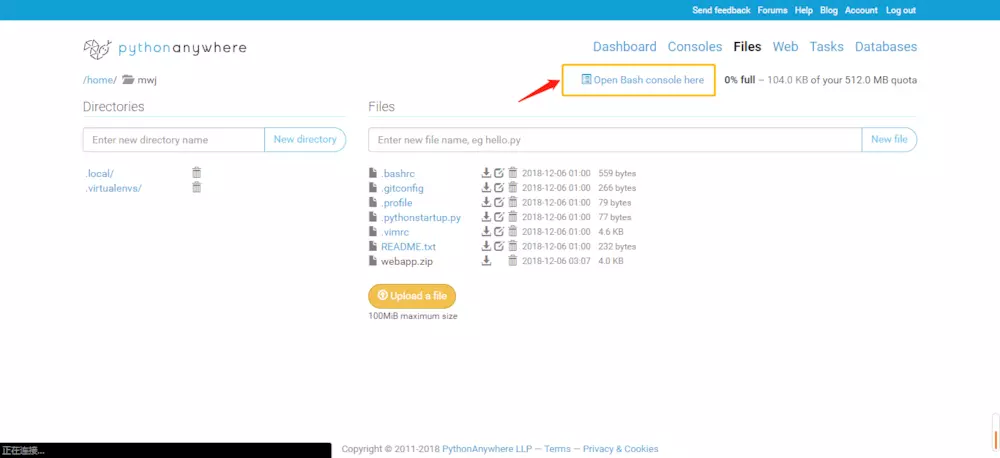This screenshot has width=1000, height=458.
Task: Click the New directory button
Action: point(305,139)
